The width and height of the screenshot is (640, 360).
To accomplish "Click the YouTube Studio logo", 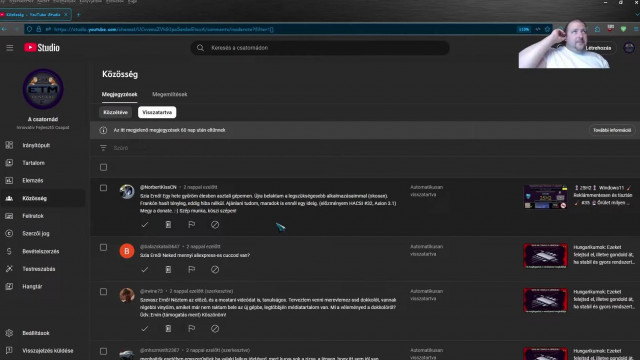I will pyautogui.click(x=42, y=48).
